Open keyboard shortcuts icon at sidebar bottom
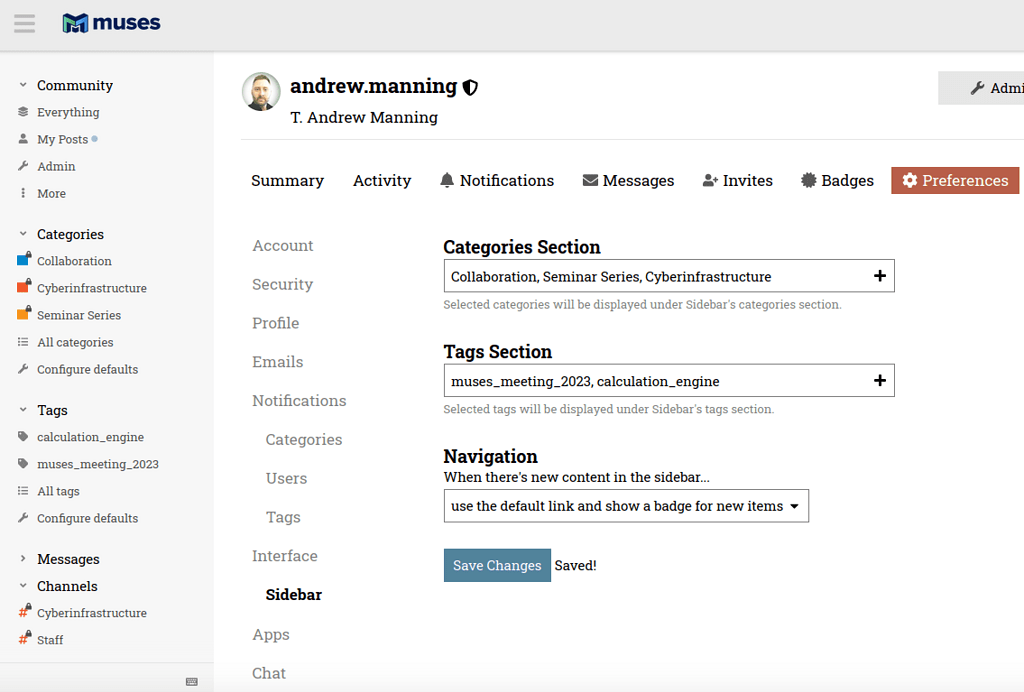 191,682
